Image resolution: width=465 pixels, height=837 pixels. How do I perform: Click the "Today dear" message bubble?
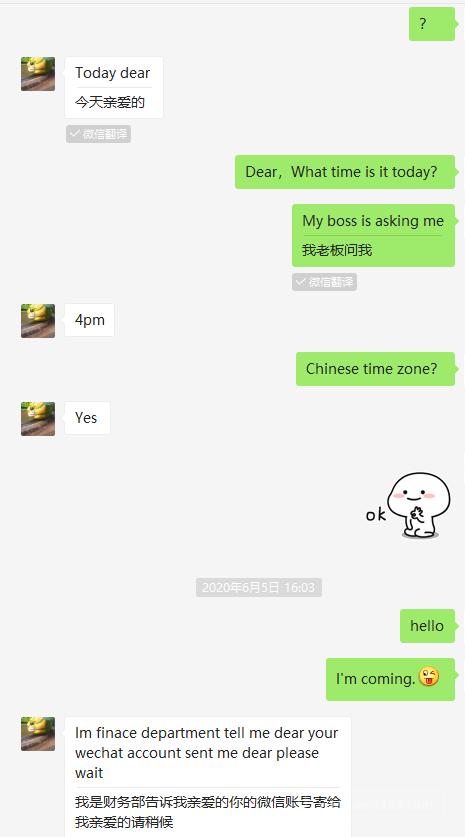pos(114,88)
